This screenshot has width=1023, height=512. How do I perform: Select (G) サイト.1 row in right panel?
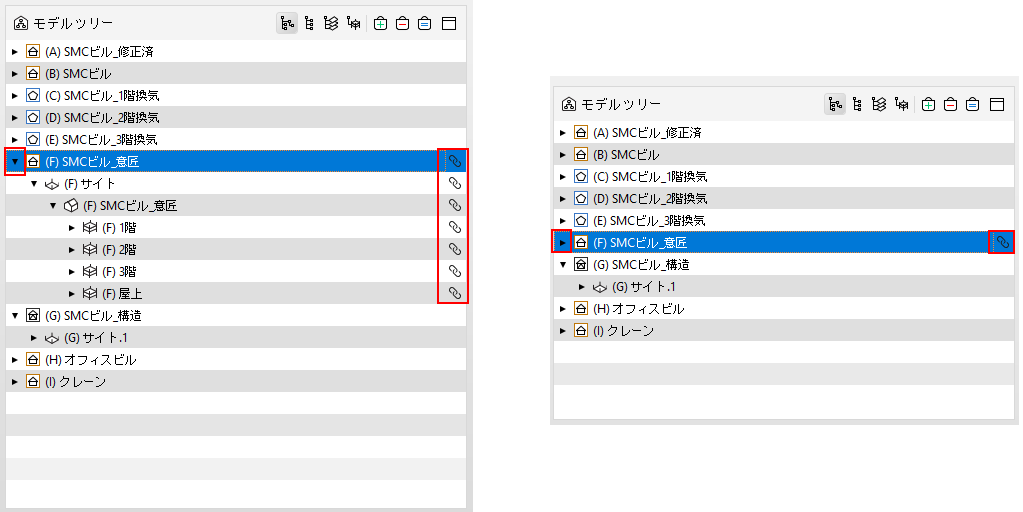coord(784,287)
